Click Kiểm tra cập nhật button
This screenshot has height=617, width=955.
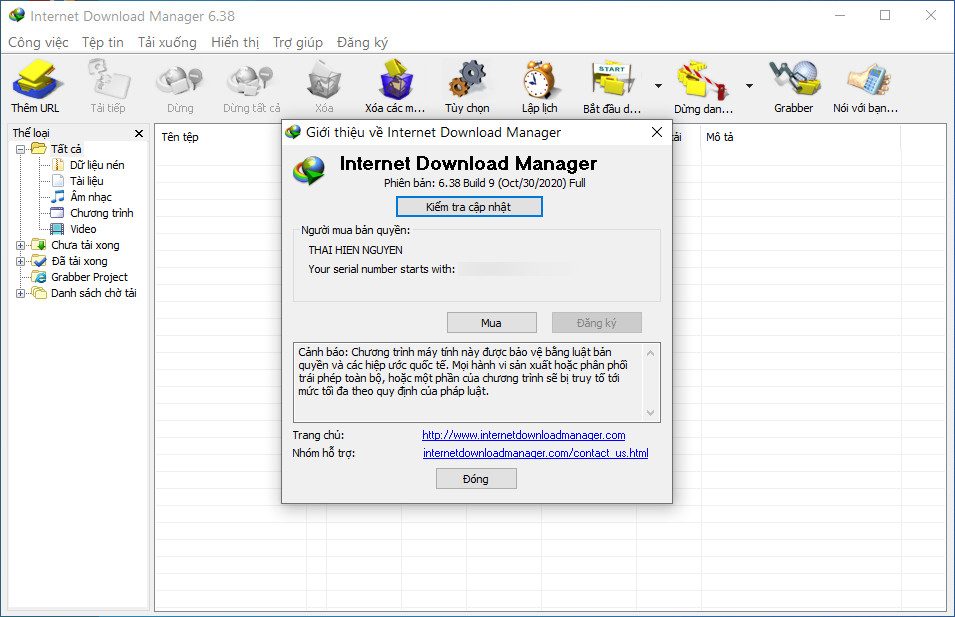point(469,206)
